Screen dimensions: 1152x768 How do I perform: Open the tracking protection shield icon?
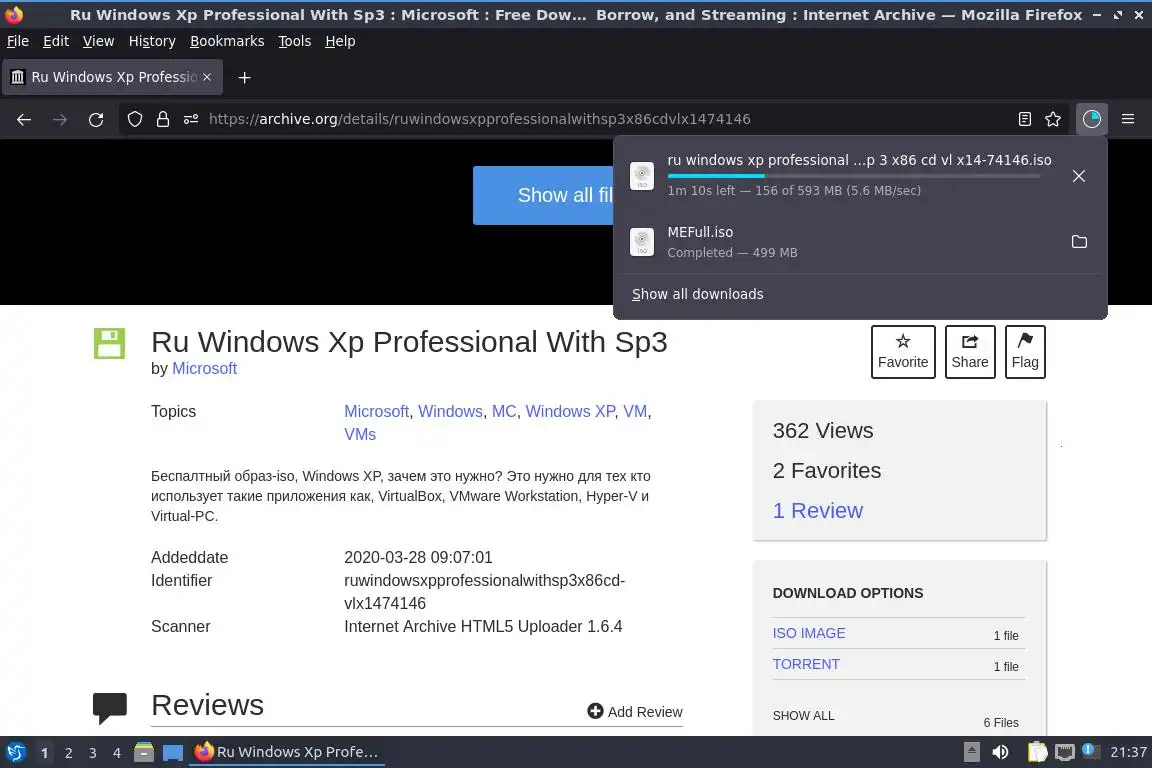click(134, 119)
